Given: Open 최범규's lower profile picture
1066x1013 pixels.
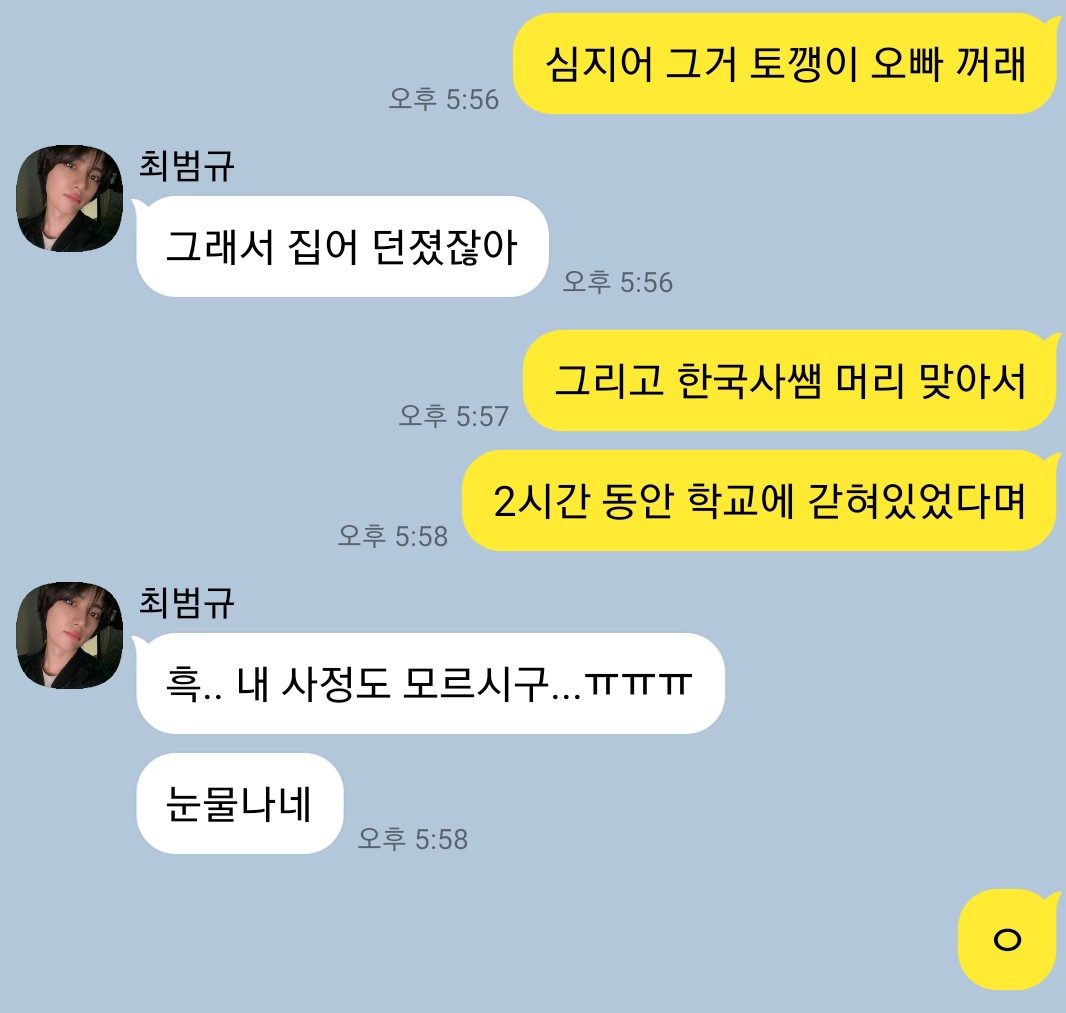Looking at the screenshot, I should coord(69,635).
